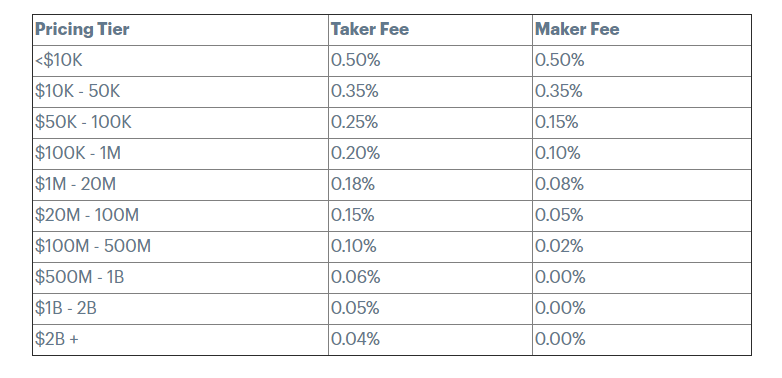Click the 0.02% maker fee value
Screen dimensions: 782x378
coord(559,246)
